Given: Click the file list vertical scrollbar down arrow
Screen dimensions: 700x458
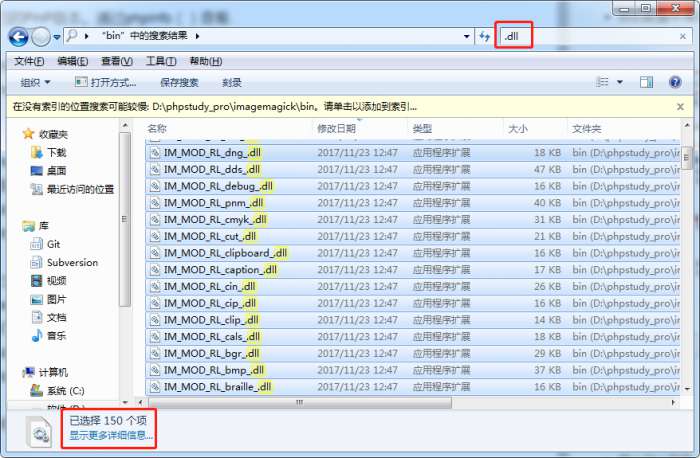Looking at the screenshot, I should 687,389.
